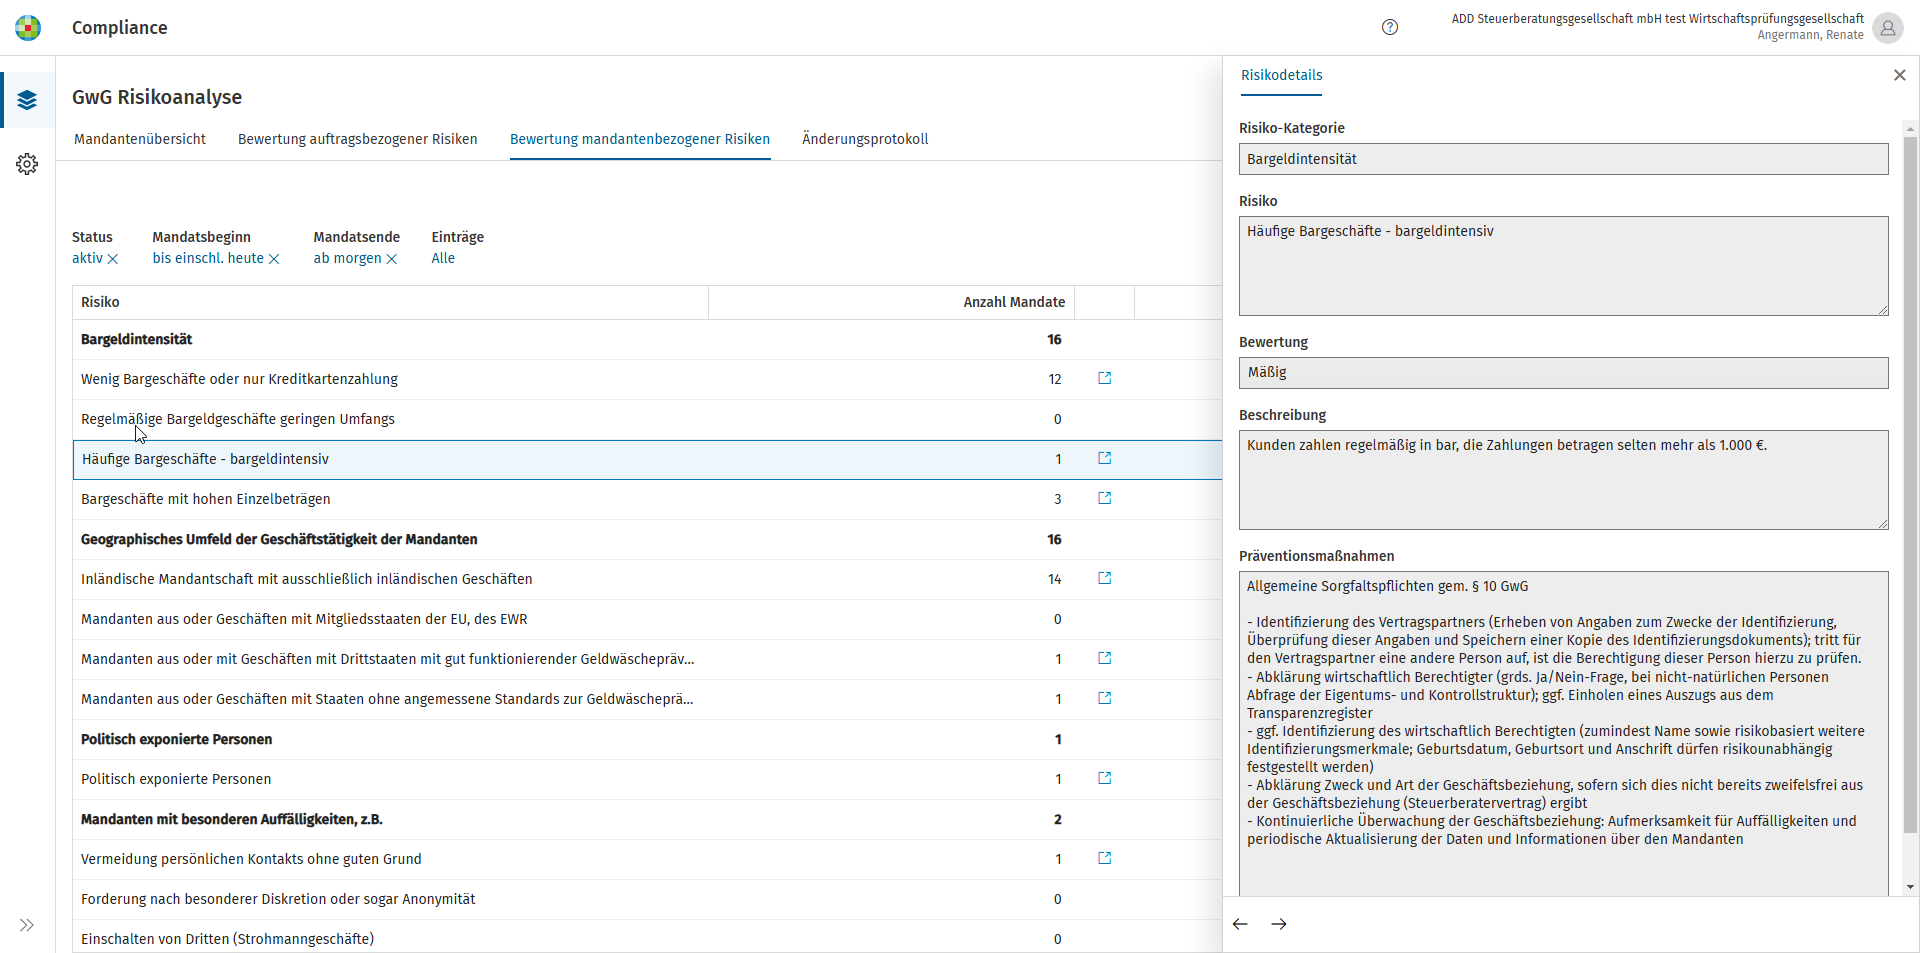Go to previous risk with left arrow
The image size is (1920, 953).
coord(1240,924)
